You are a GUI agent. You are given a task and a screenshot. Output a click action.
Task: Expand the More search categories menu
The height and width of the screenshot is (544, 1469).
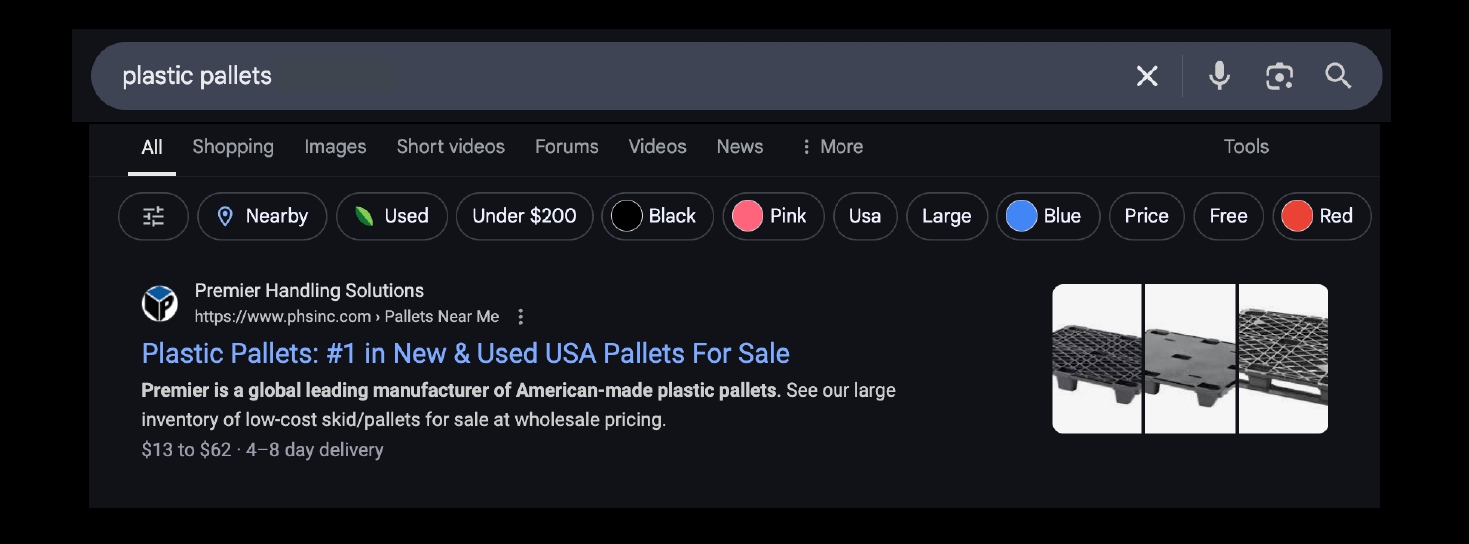coord(831,147)
